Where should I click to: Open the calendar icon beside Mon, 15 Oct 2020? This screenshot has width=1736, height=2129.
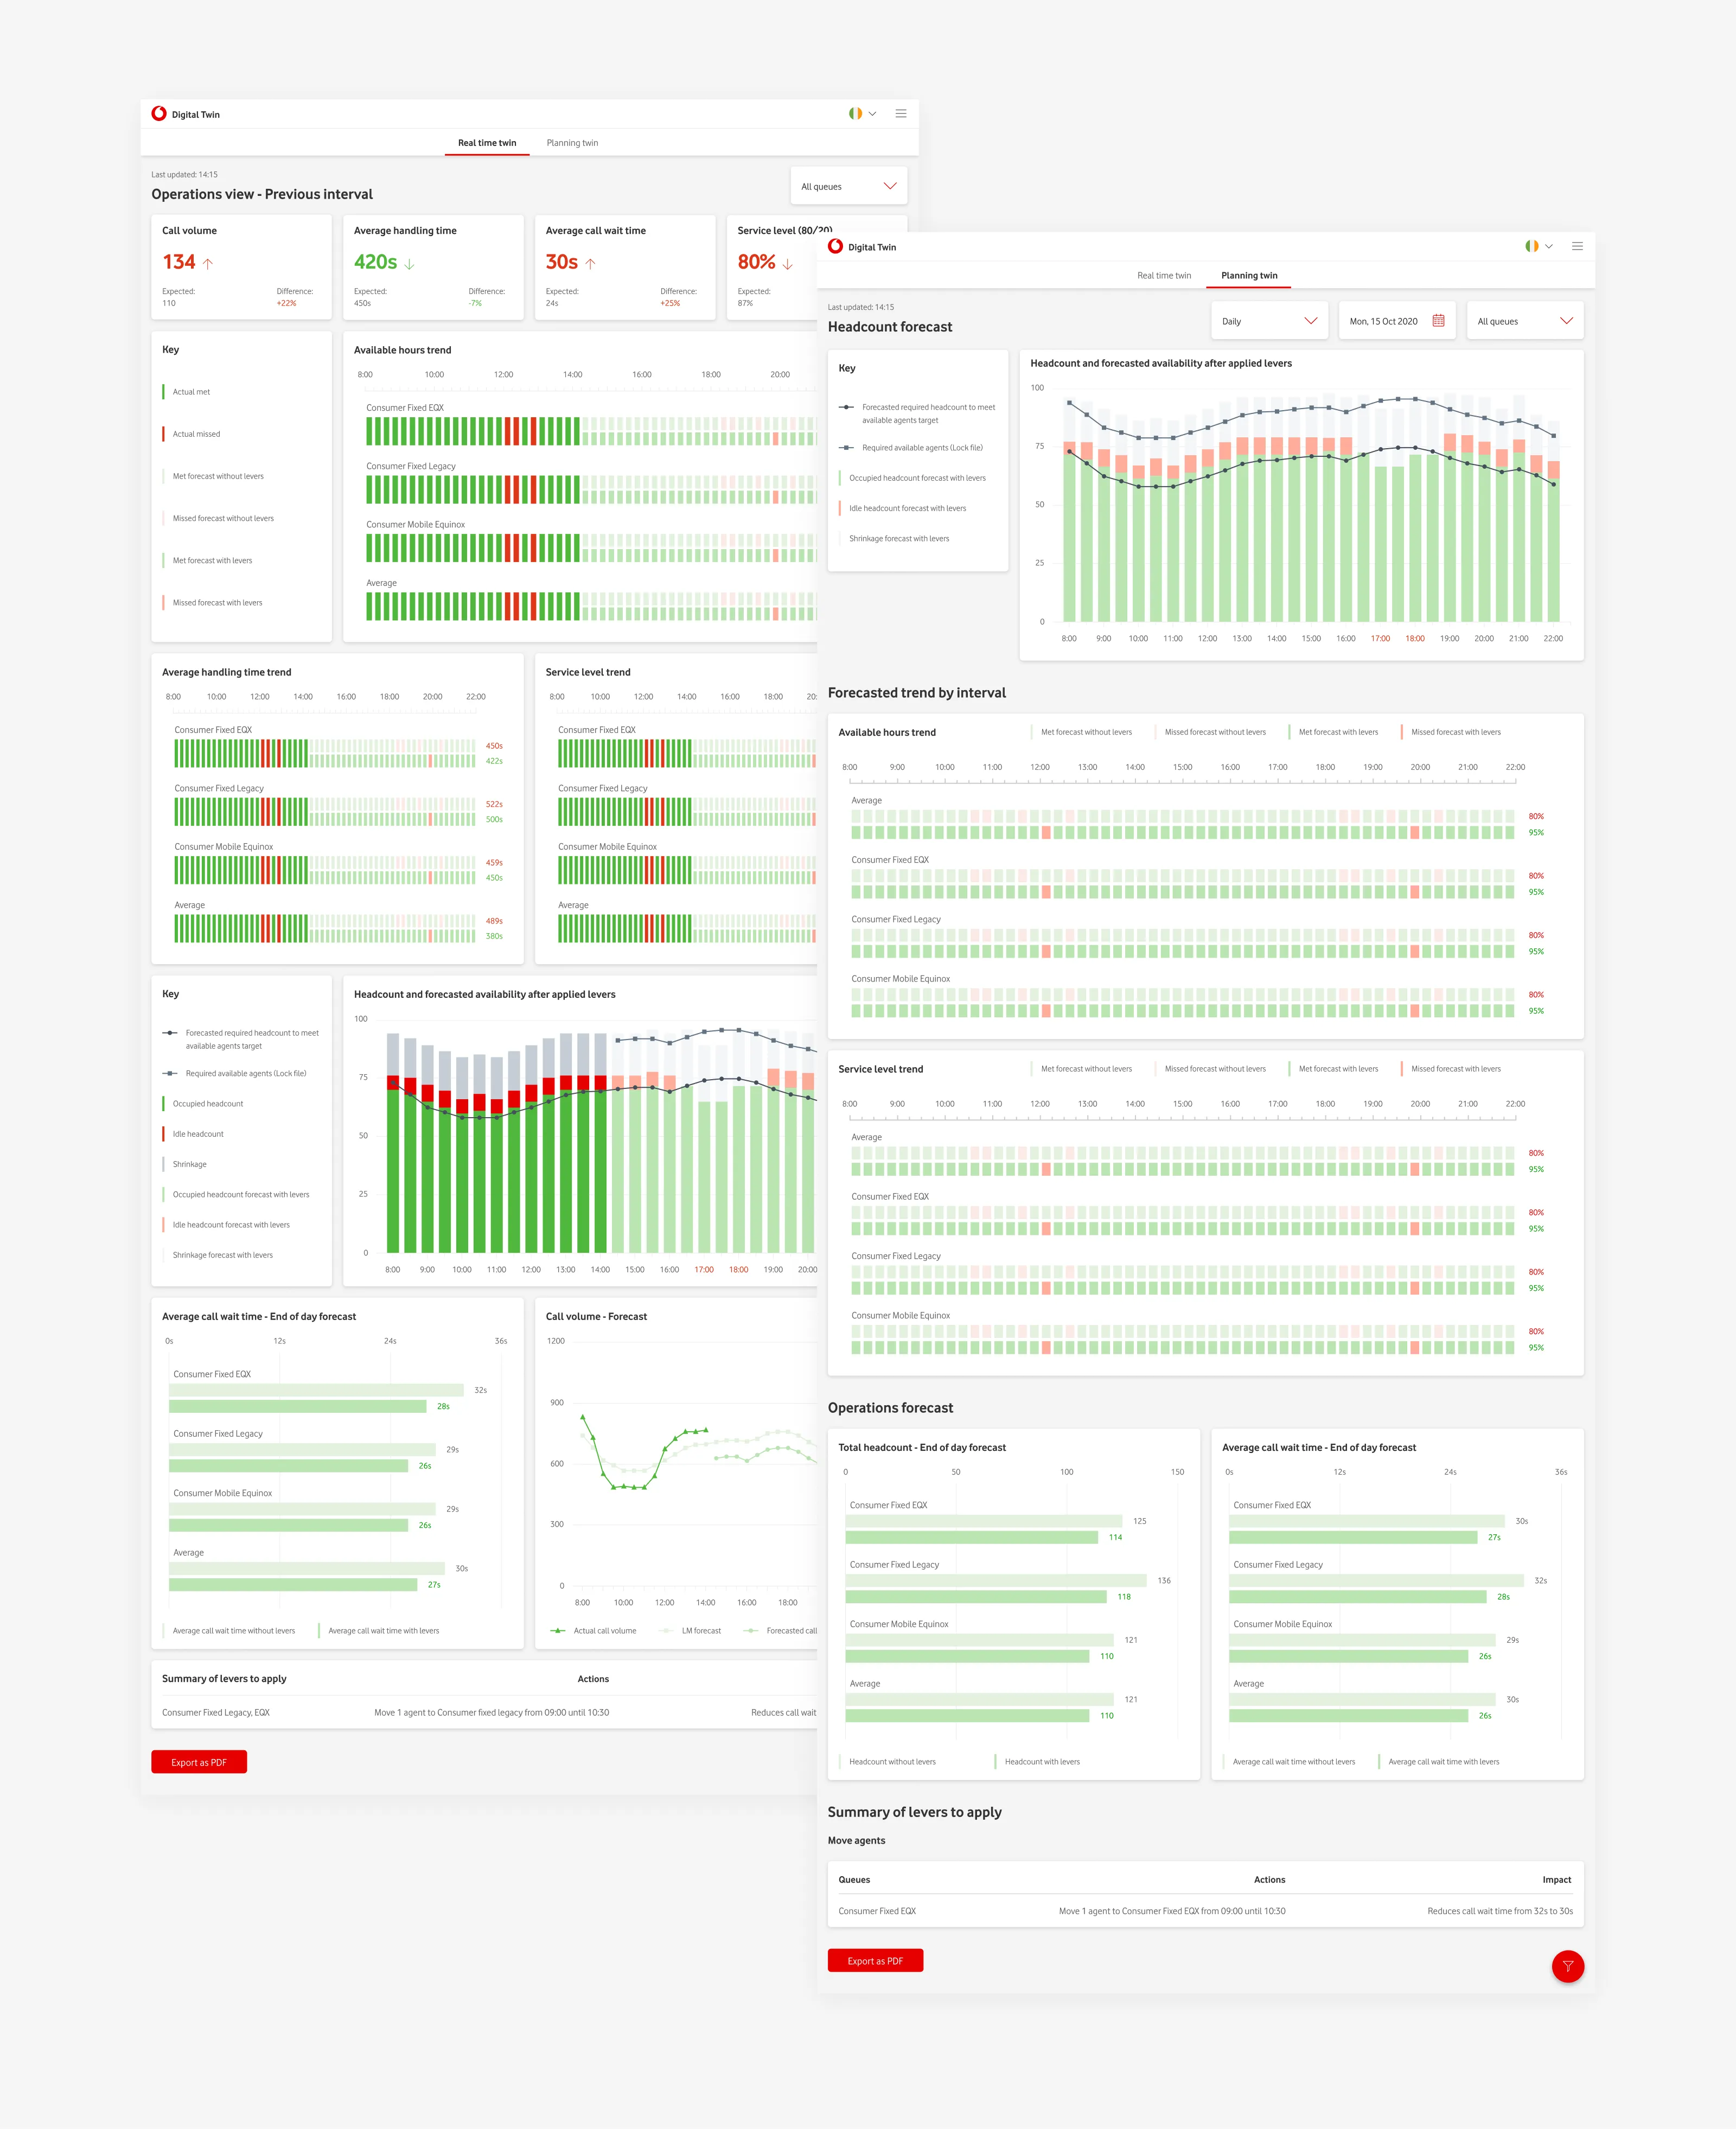1438,321
